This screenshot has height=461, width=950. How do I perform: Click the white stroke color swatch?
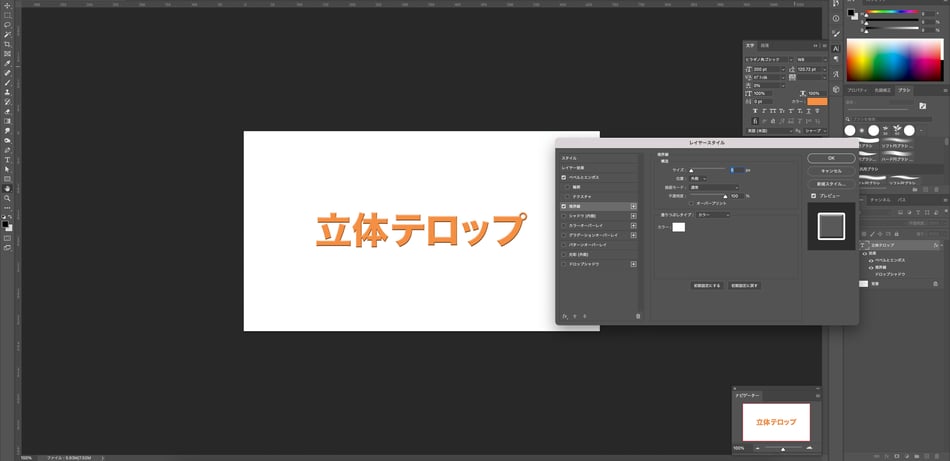click(678, 228)
